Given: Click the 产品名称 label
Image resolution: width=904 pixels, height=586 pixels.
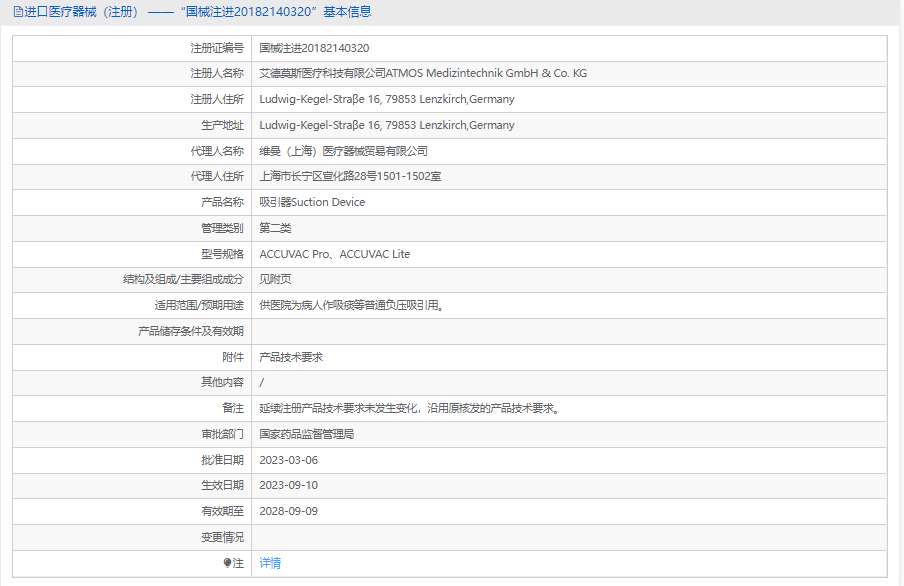Looking at the screenshot, I should [x=222, y=202].
